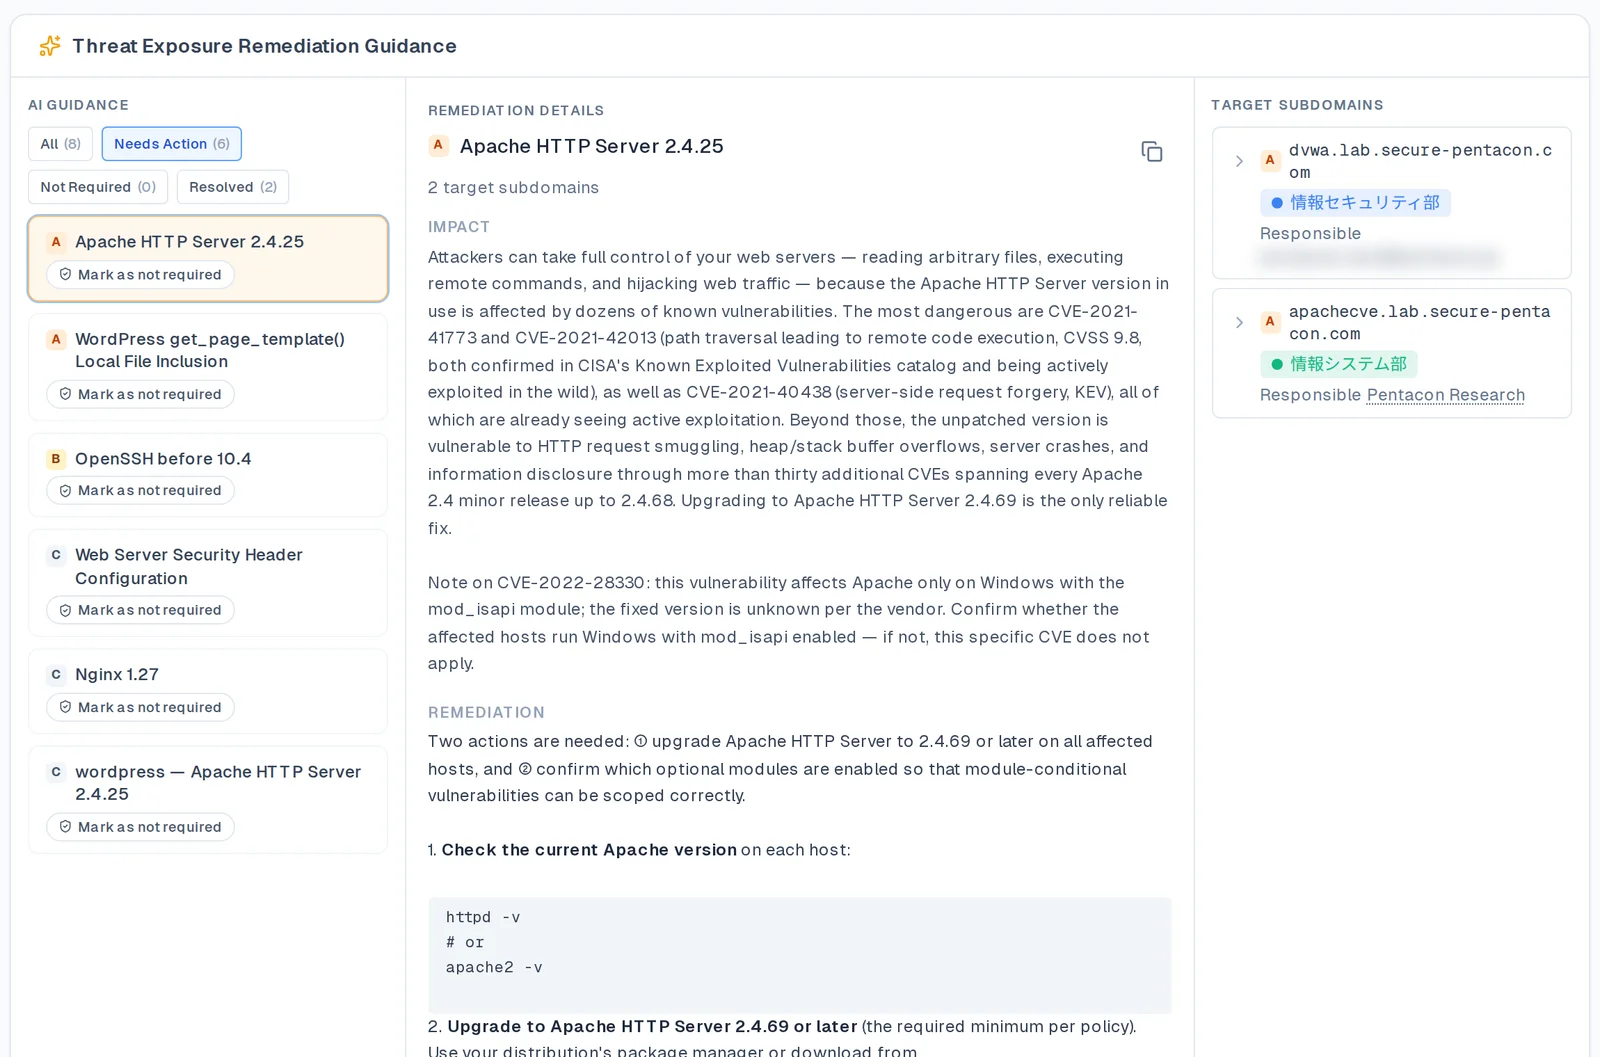
Task: Select WordPress get_page_template() Local File Inclusion item
Action: click(x=208, y=367)
